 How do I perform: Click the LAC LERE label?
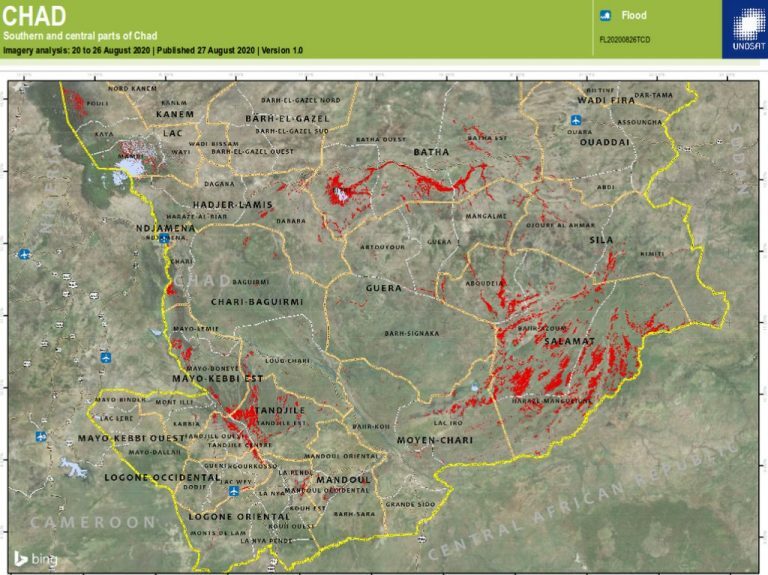(x=116, y=418)
